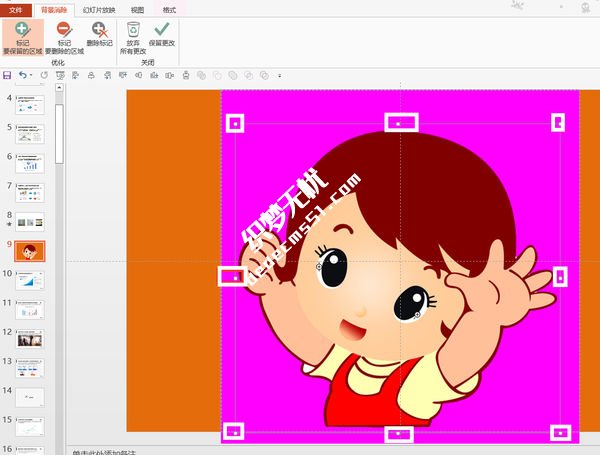Click Mark Areas to Keep button

(21, 38)
